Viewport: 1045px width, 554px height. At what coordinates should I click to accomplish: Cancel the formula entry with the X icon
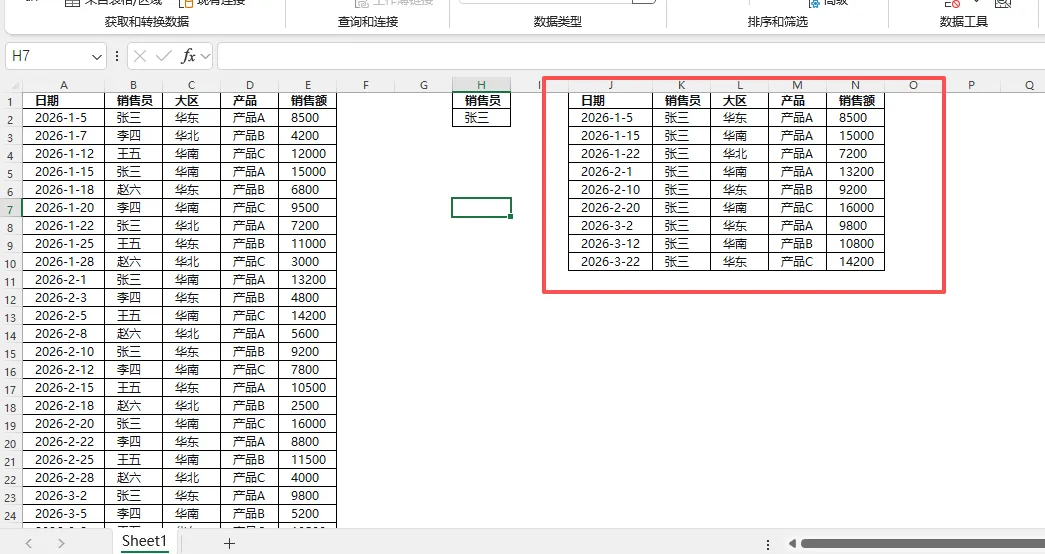[139, 56]
